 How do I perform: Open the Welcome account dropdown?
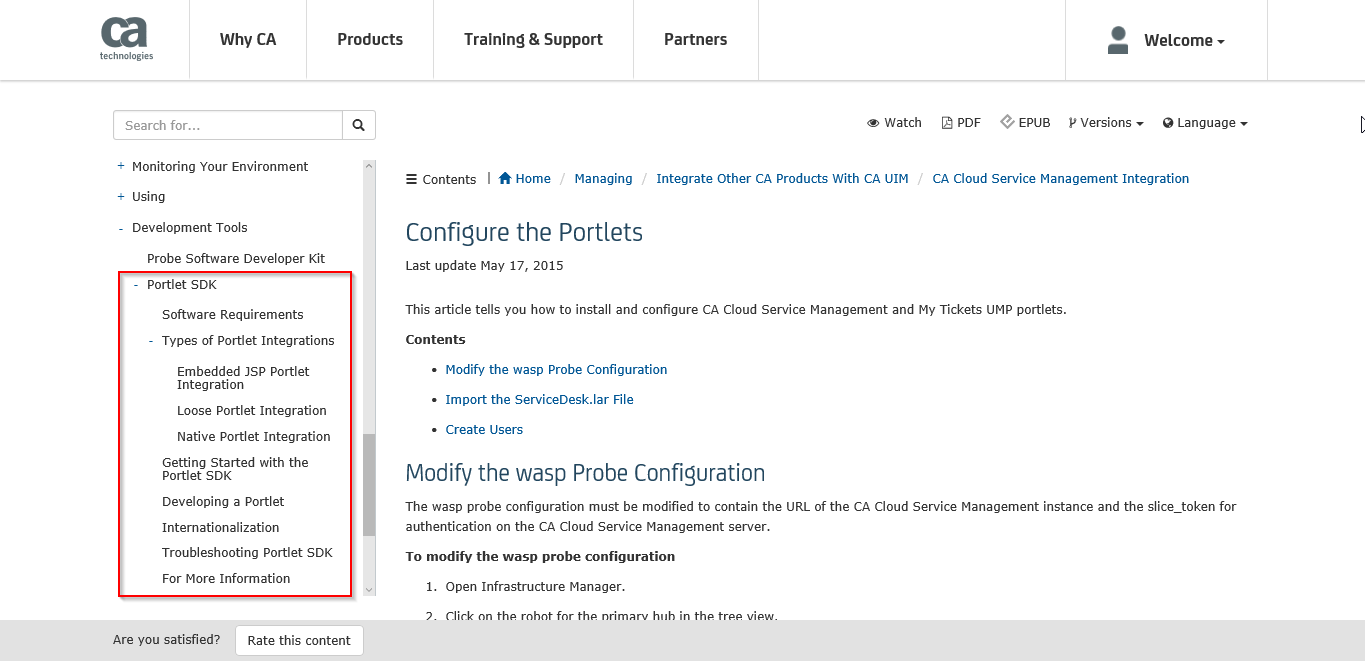click(x=1184, y=41)
